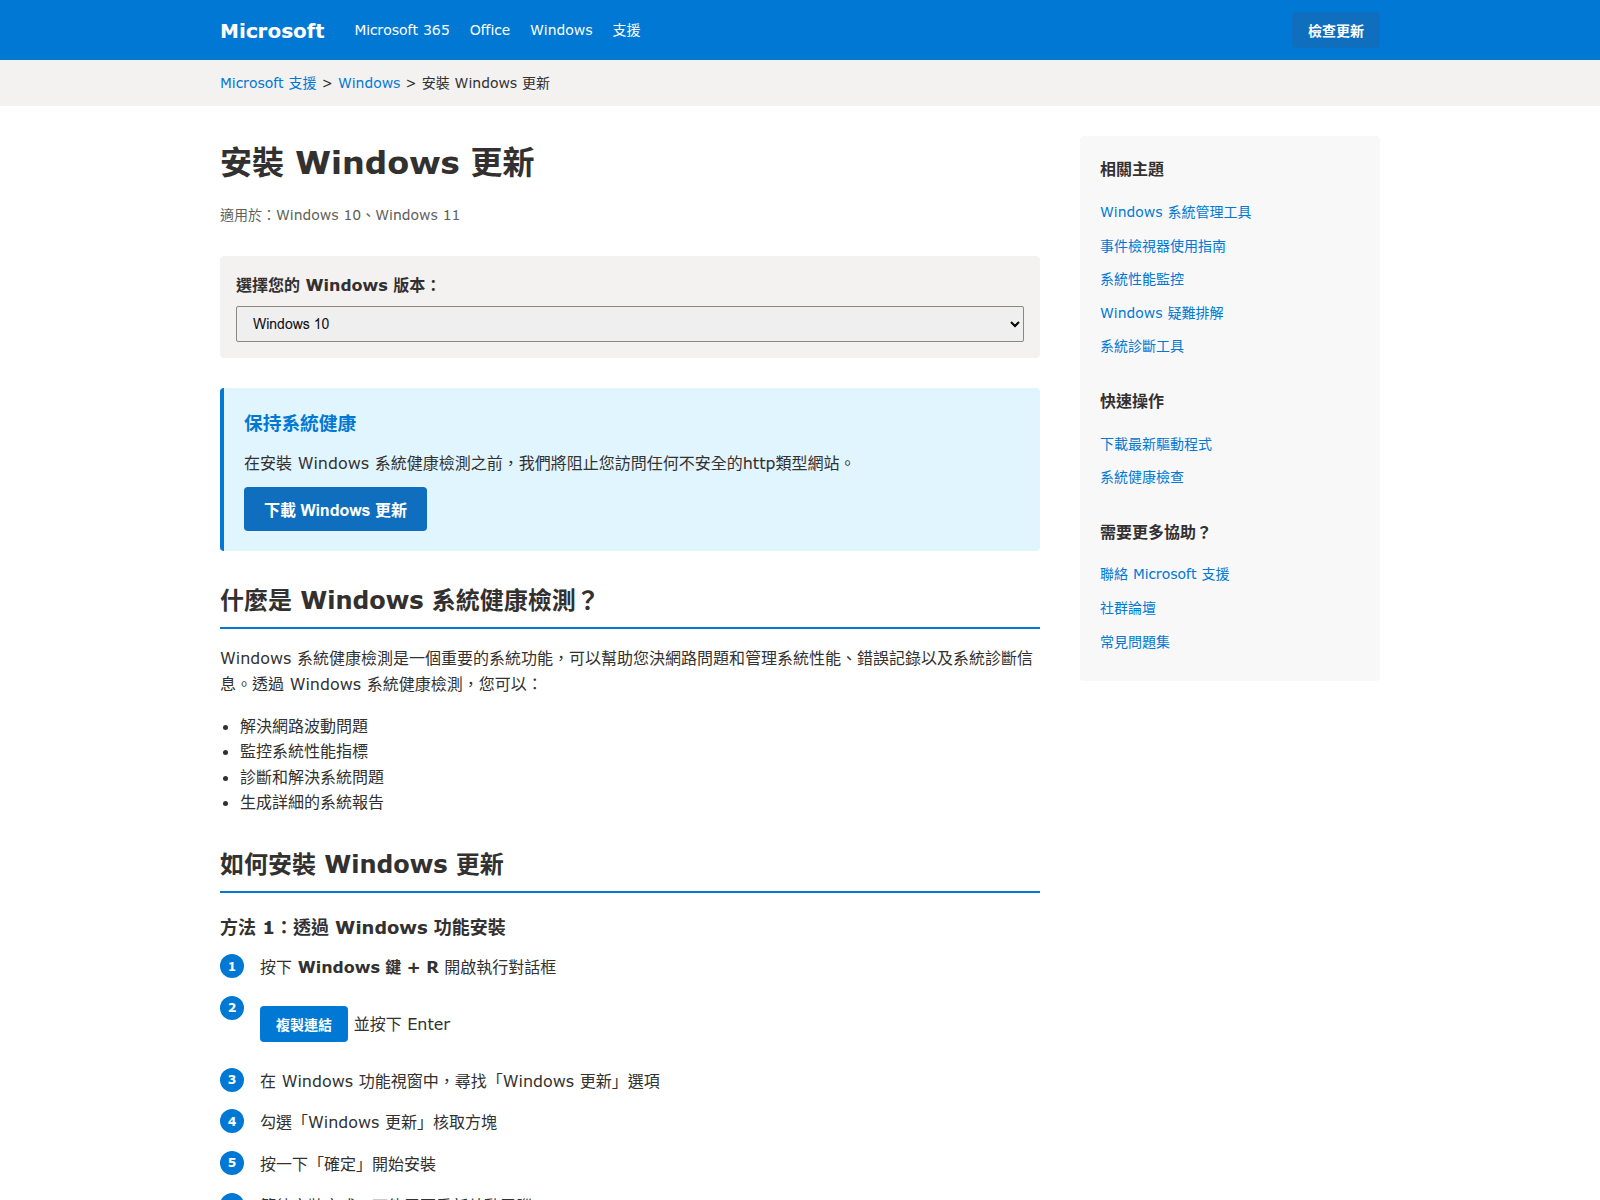1600x1200 pixels.
Task: Click step text 按一下「確定」開始安裝
Action: (x=348, y=1164)
